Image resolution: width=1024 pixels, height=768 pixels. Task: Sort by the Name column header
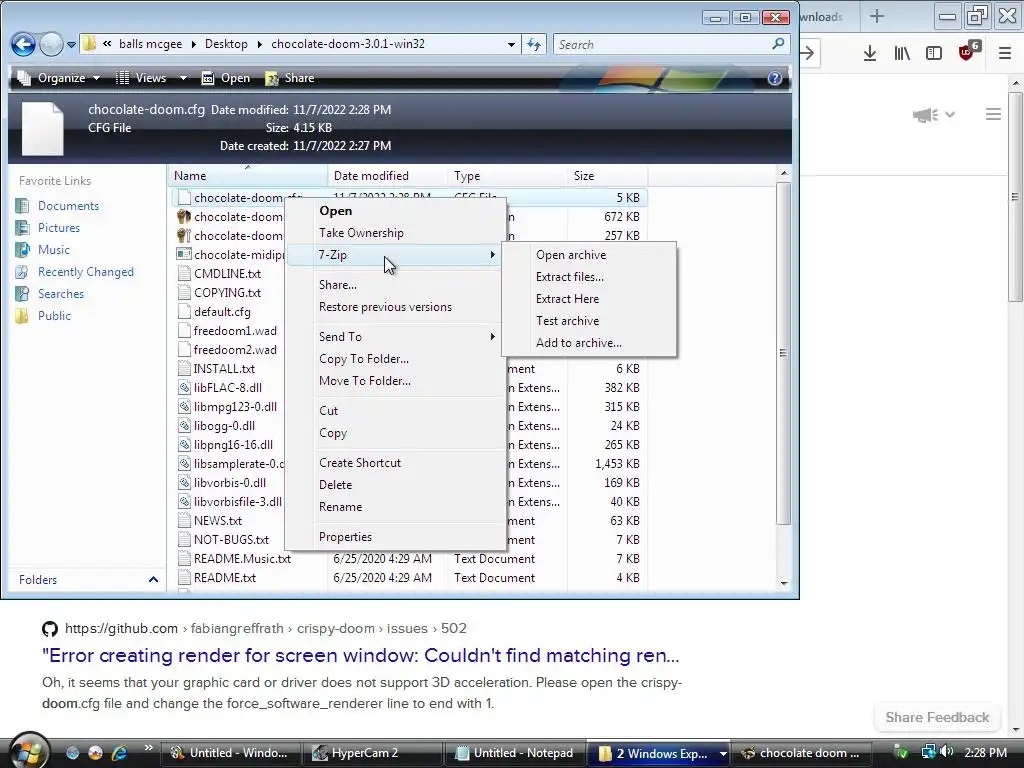pyautogui.click(x=248, y=176)
